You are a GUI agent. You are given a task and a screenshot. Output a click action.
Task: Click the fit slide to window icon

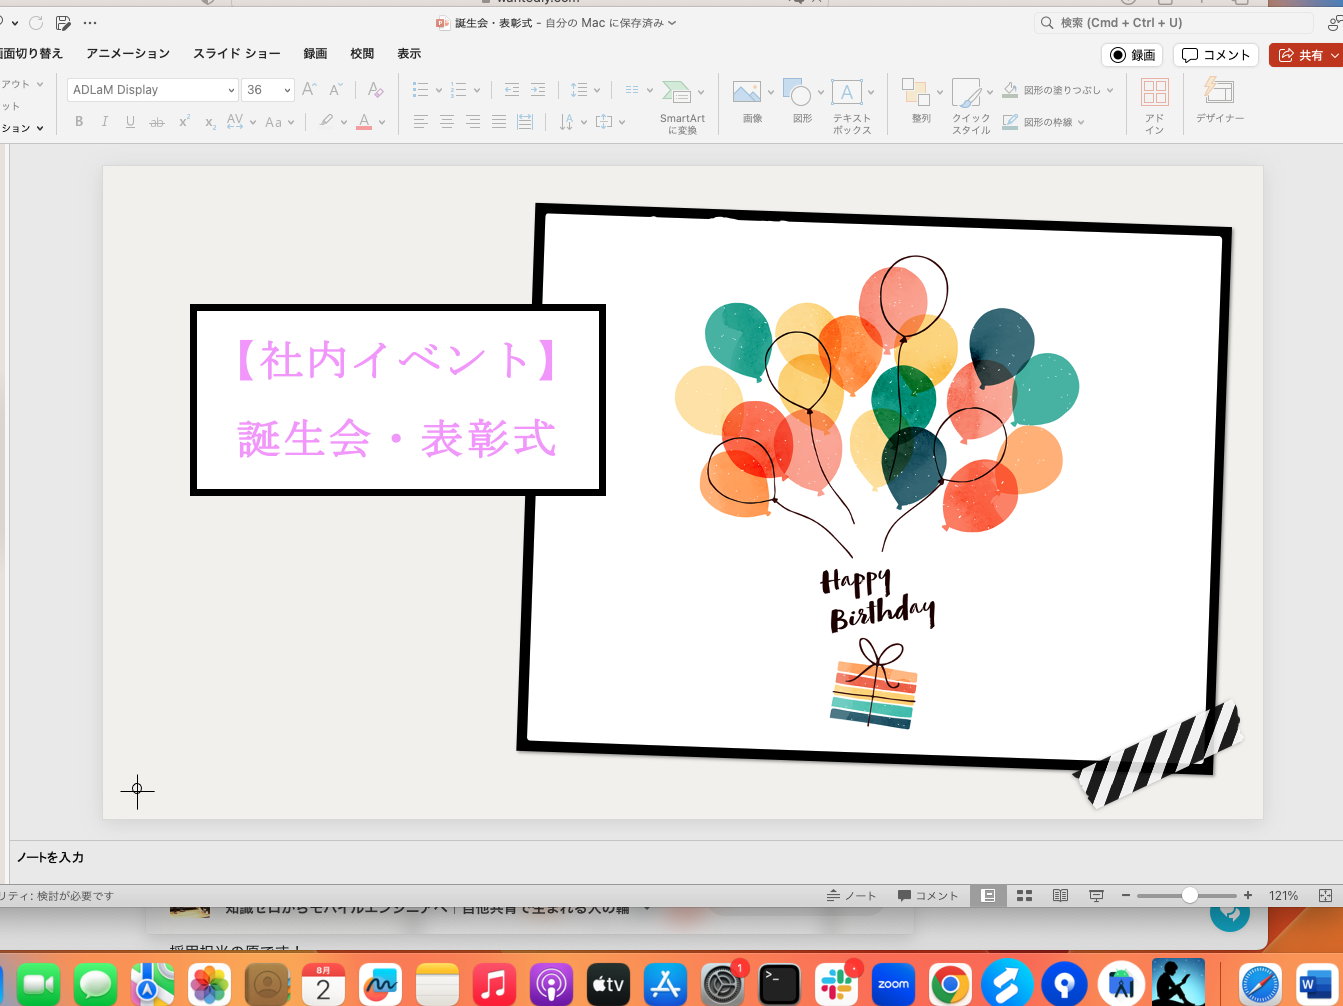click(1325, 895)
